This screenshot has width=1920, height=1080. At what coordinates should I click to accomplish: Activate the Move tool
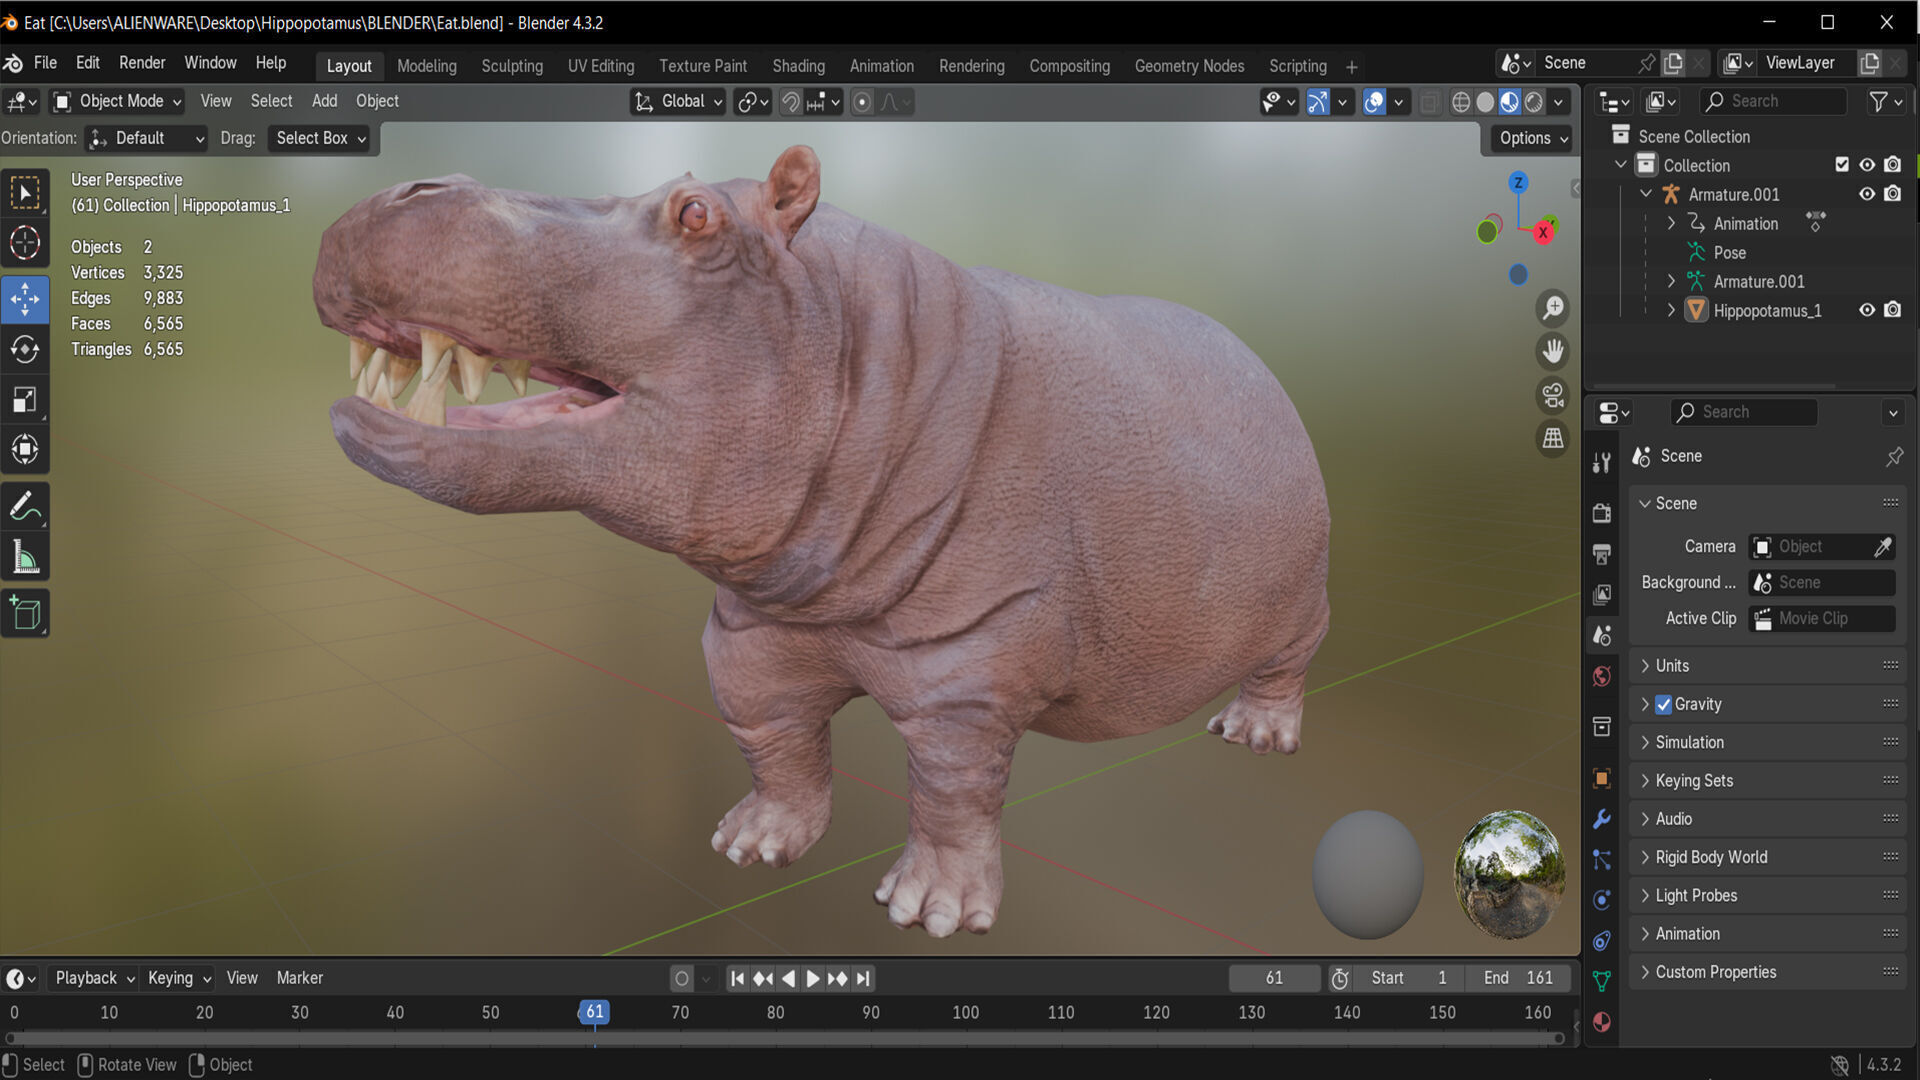(x=25, y=299)
